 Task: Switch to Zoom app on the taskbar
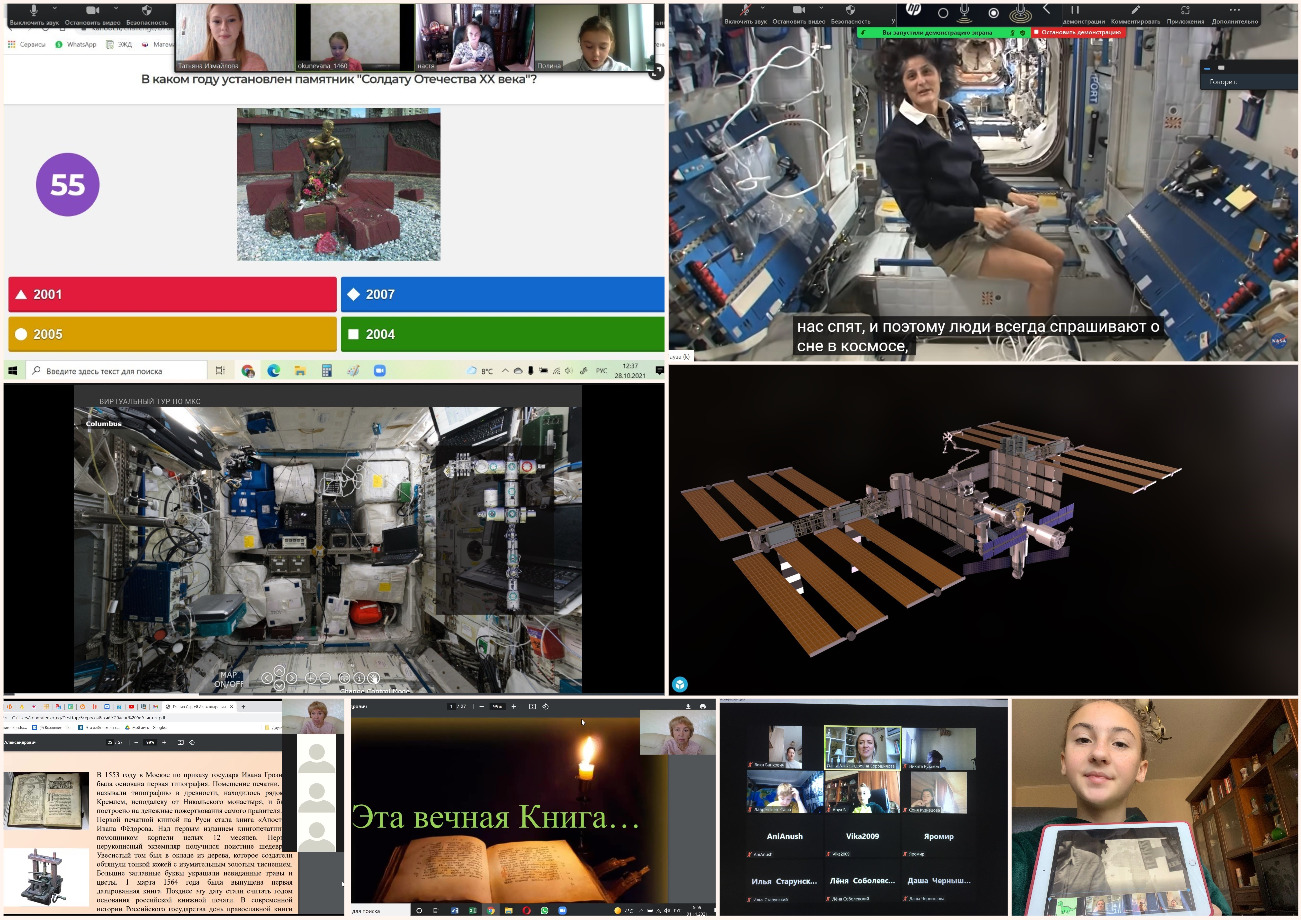click(x=379, y=370)
